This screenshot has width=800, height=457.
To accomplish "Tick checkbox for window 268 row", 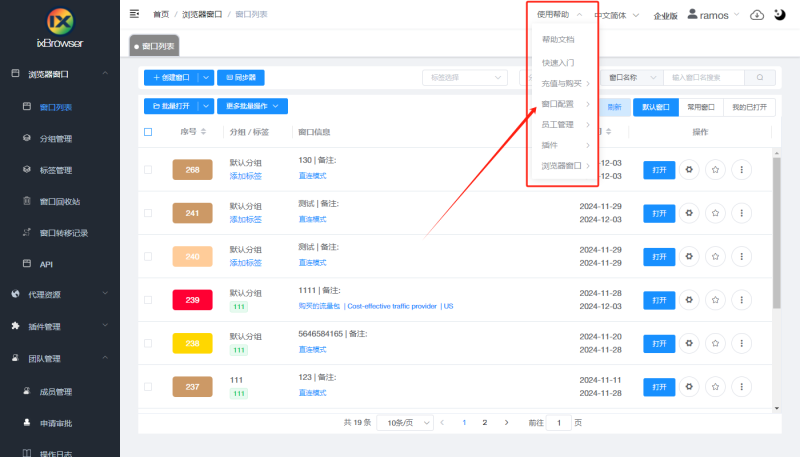I will coord(148,169).
